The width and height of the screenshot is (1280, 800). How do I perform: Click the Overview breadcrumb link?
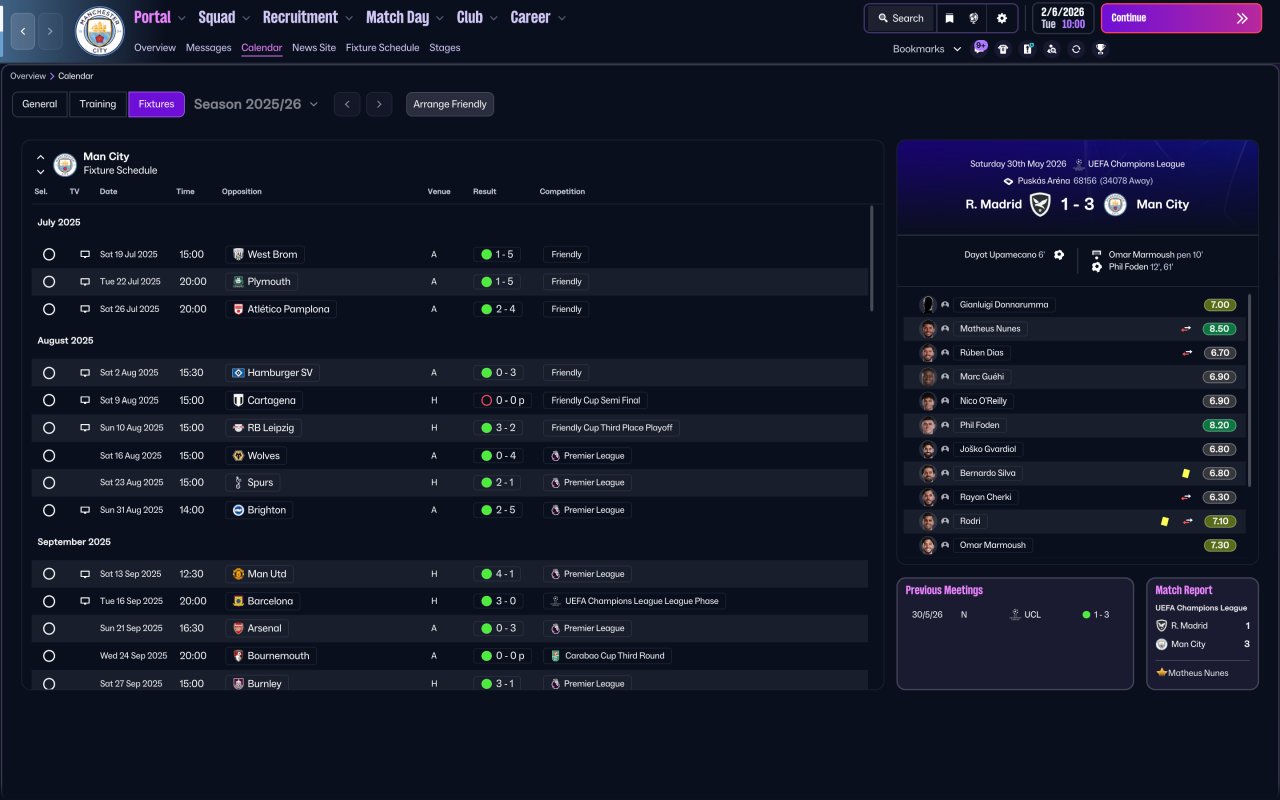28,76
